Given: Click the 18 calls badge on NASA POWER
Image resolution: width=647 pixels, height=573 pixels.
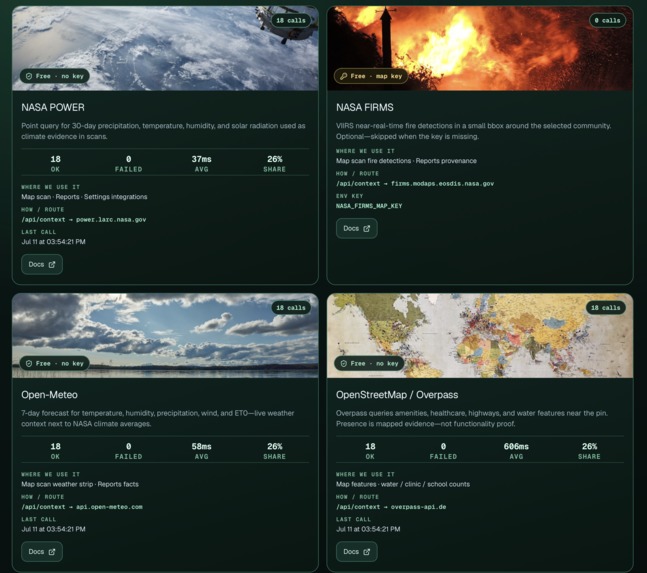Looking at the screenshot, I should [291, 20].
